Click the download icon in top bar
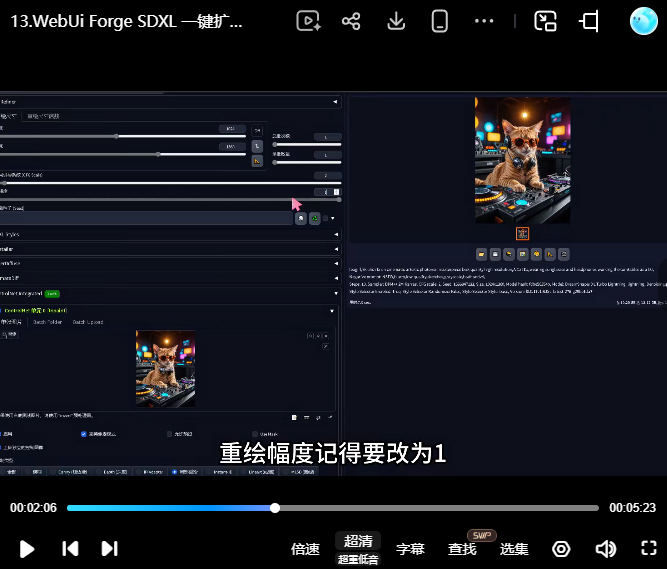Screen dimensions: 667x569 [x=396, y=21]
